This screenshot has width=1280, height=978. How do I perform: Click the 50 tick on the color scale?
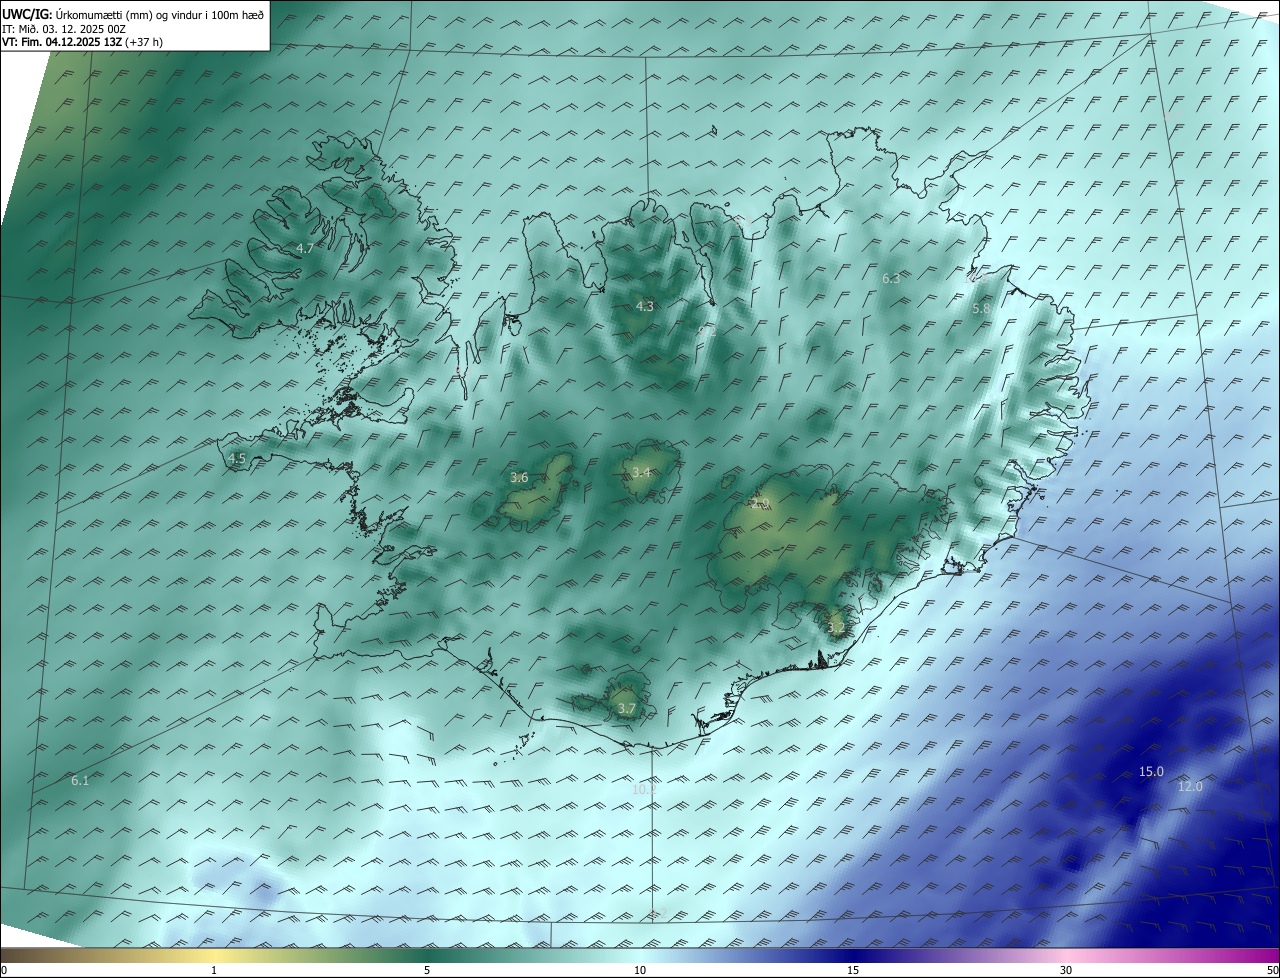(x=1272, y=970)
